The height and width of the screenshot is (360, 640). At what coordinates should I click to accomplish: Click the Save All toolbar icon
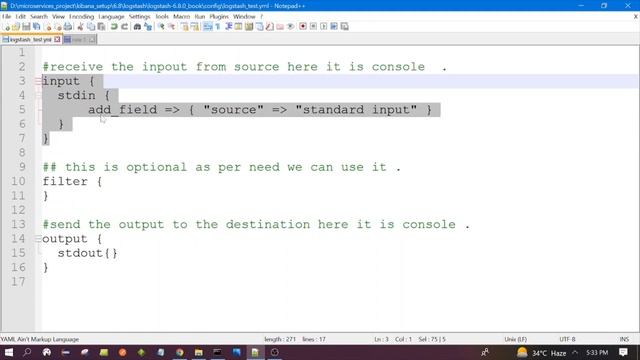(37, 27)
